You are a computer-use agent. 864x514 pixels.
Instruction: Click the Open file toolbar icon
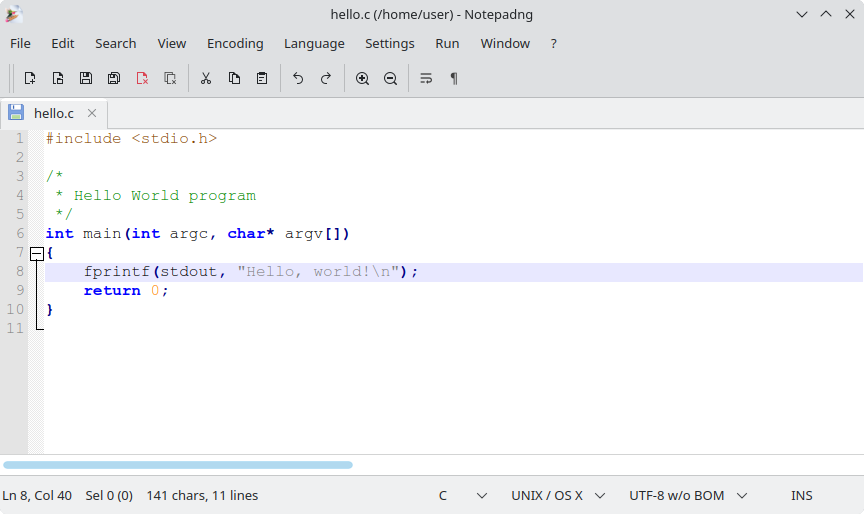(x=58, y=78)
